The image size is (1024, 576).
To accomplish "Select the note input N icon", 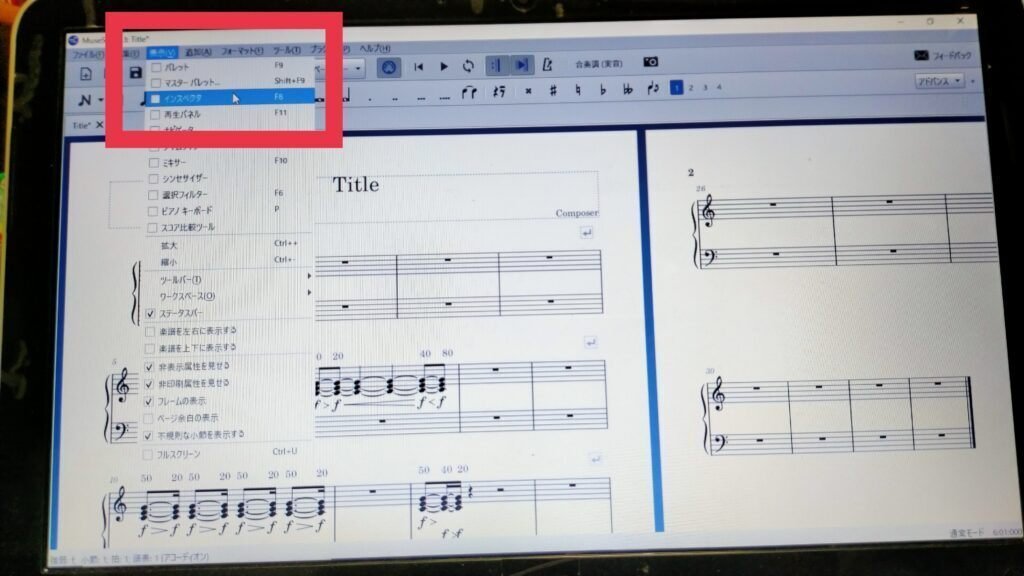I will pyautogui.click(x=85, y=101).
